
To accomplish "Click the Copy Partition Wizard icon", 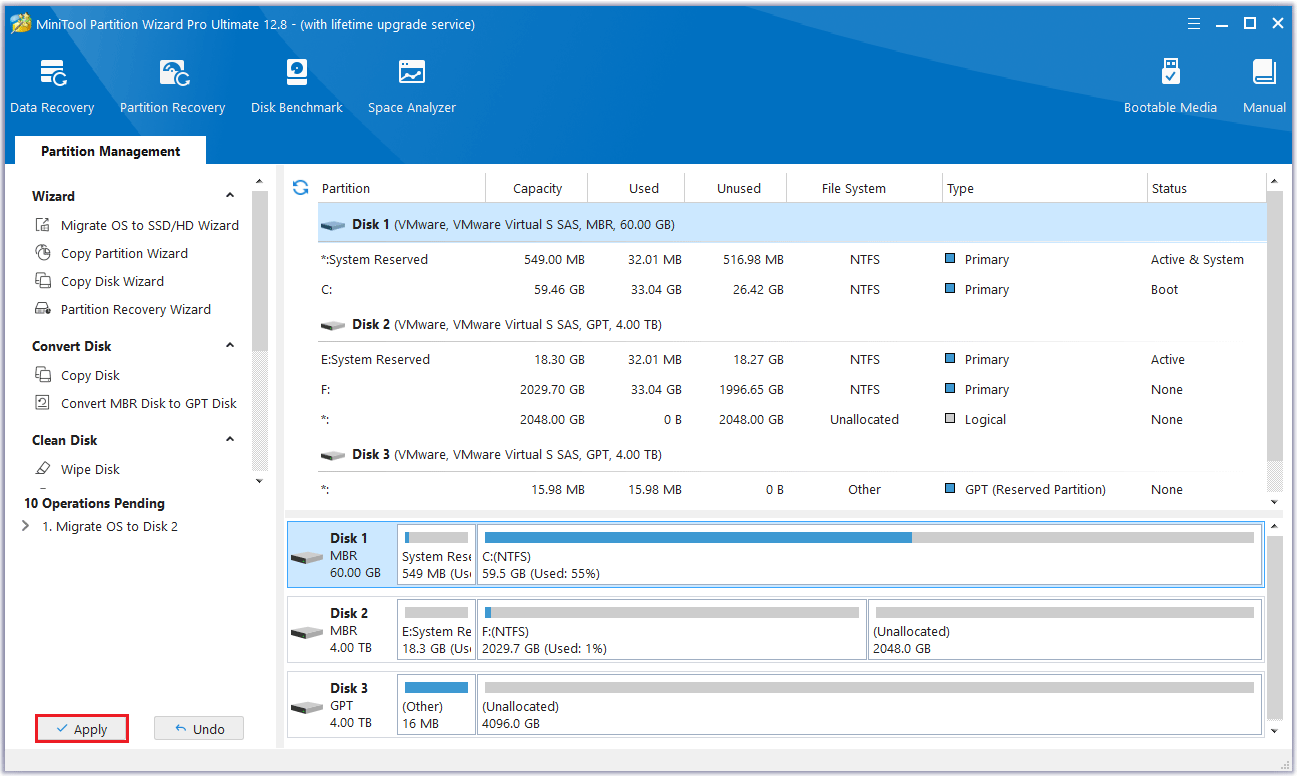I will point(42,253).
